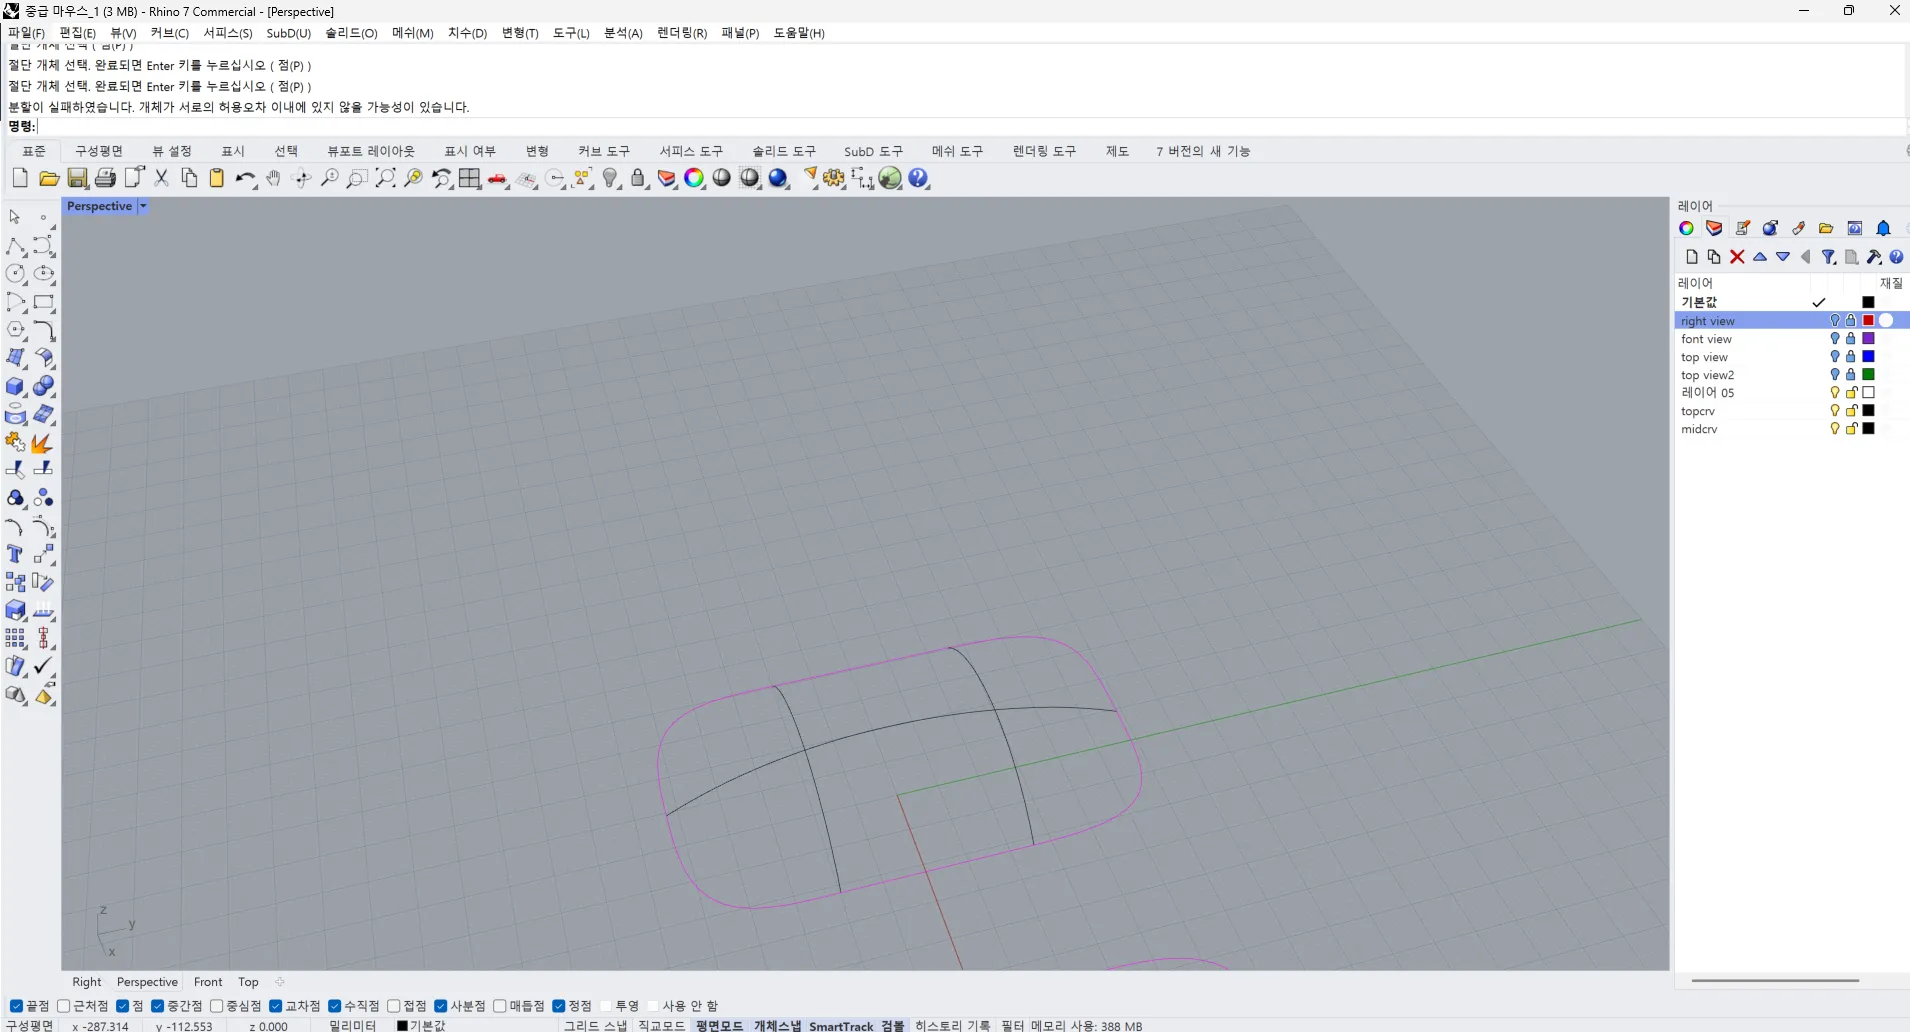Toggle the 교차점 osnap checkbox
The image size is (1910, 1032).
[x=276, y=1006]
